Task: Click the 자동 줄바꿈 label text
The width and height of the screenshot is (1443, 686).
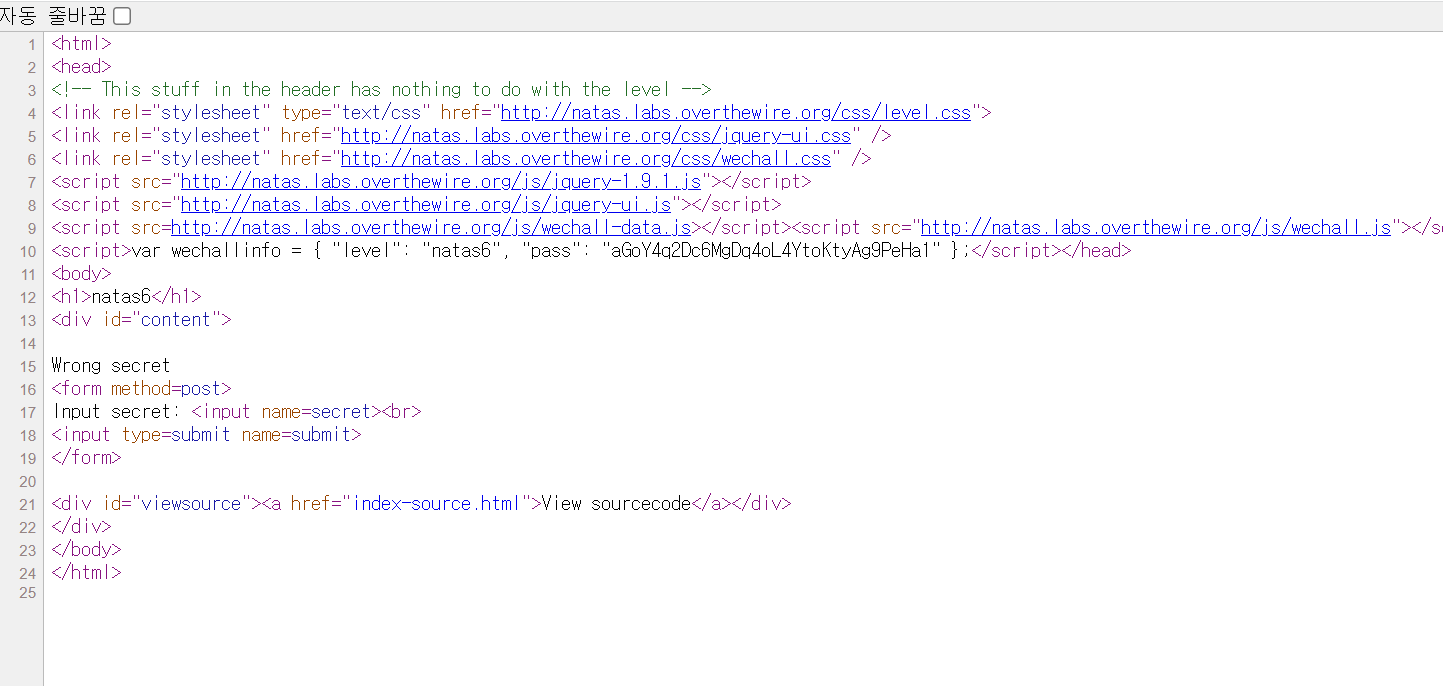Action: [x=52, y=16]
